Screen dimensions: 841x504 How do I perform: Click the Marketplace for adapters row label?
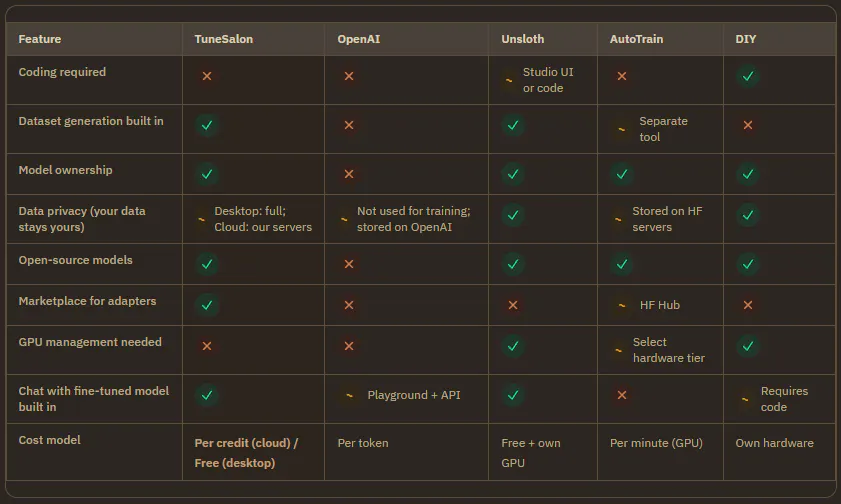(x=87, y=301)
